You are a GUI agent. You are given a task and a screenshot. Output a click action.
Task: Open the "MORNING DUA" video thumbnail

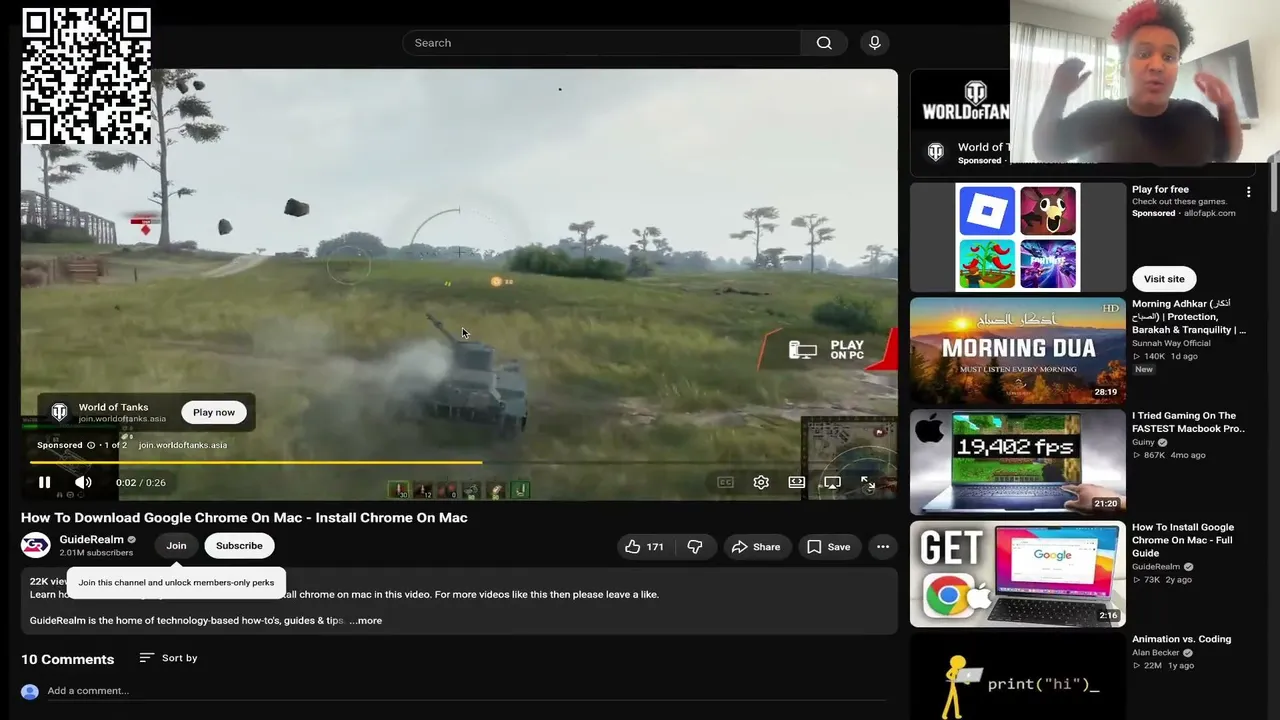(1018, 351)
